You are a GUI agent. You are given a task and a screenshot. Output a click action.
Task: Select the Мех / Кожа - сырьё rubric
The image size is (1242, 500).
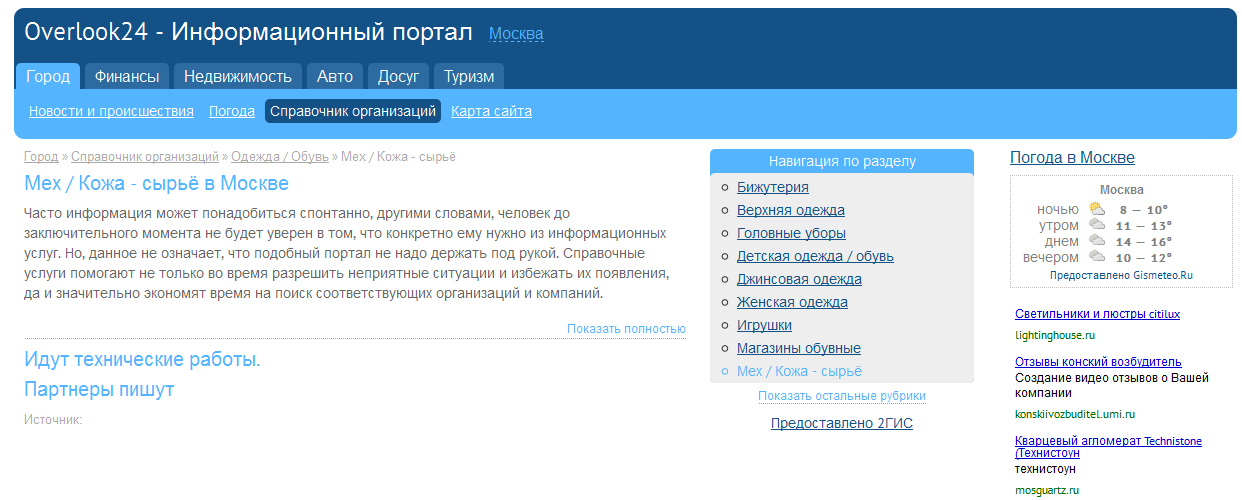point(799,371)
